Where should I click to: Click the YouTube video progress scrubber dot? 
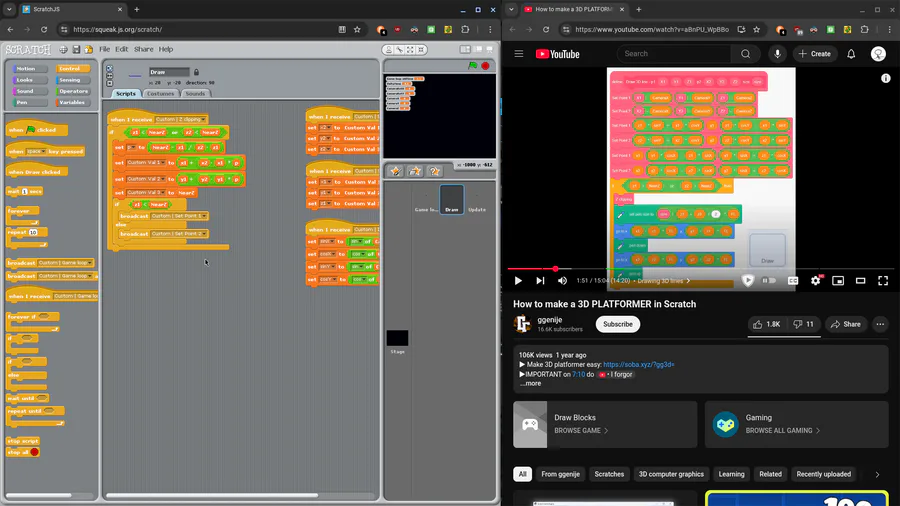click(555, 268)
